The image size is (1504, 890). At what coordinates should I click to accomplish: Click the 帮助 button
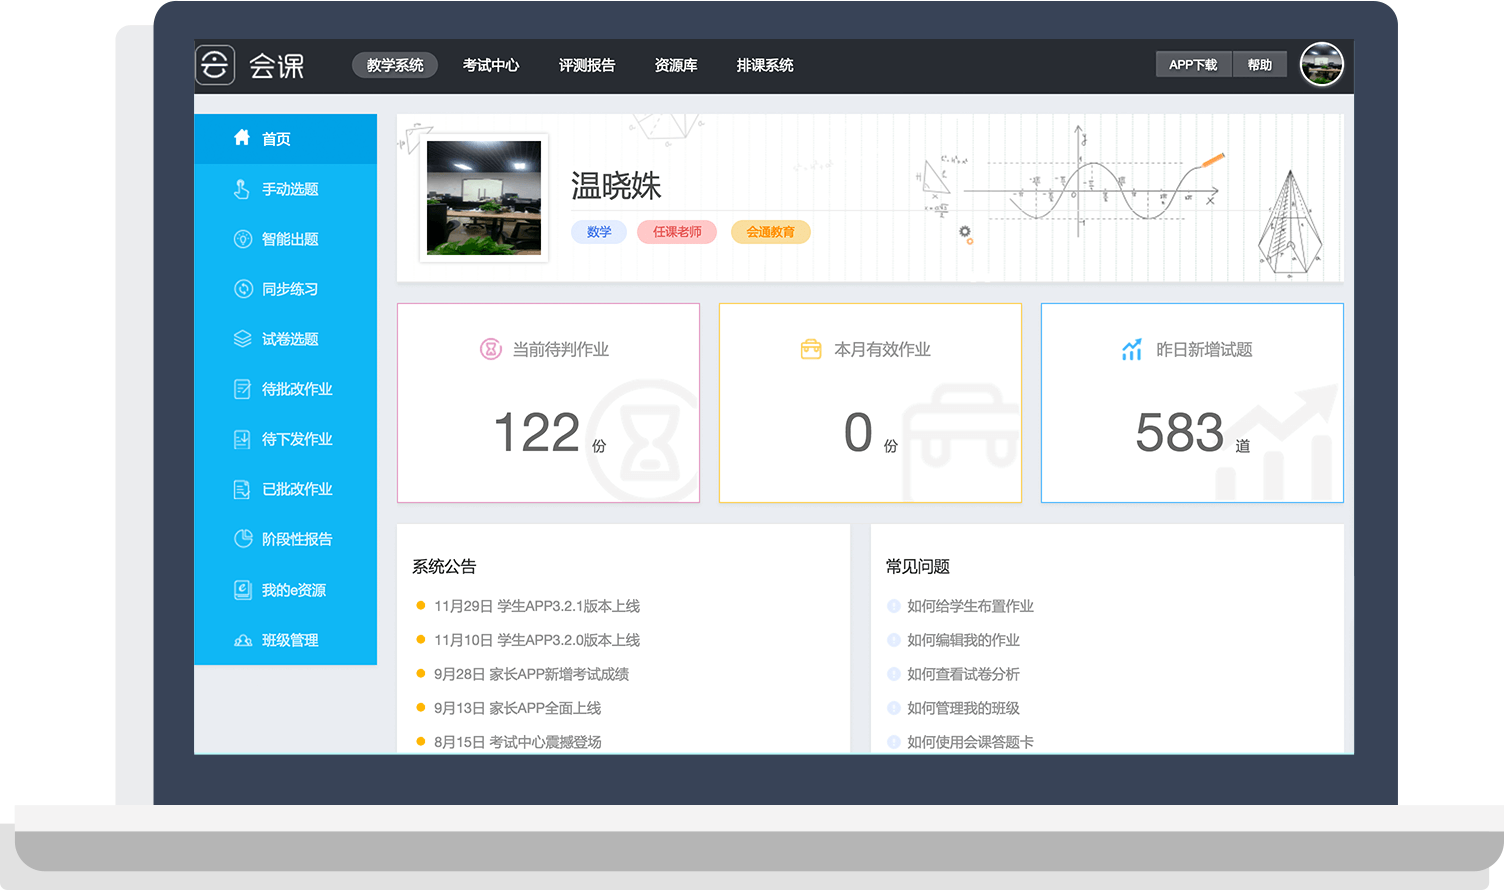point(1260,65)
